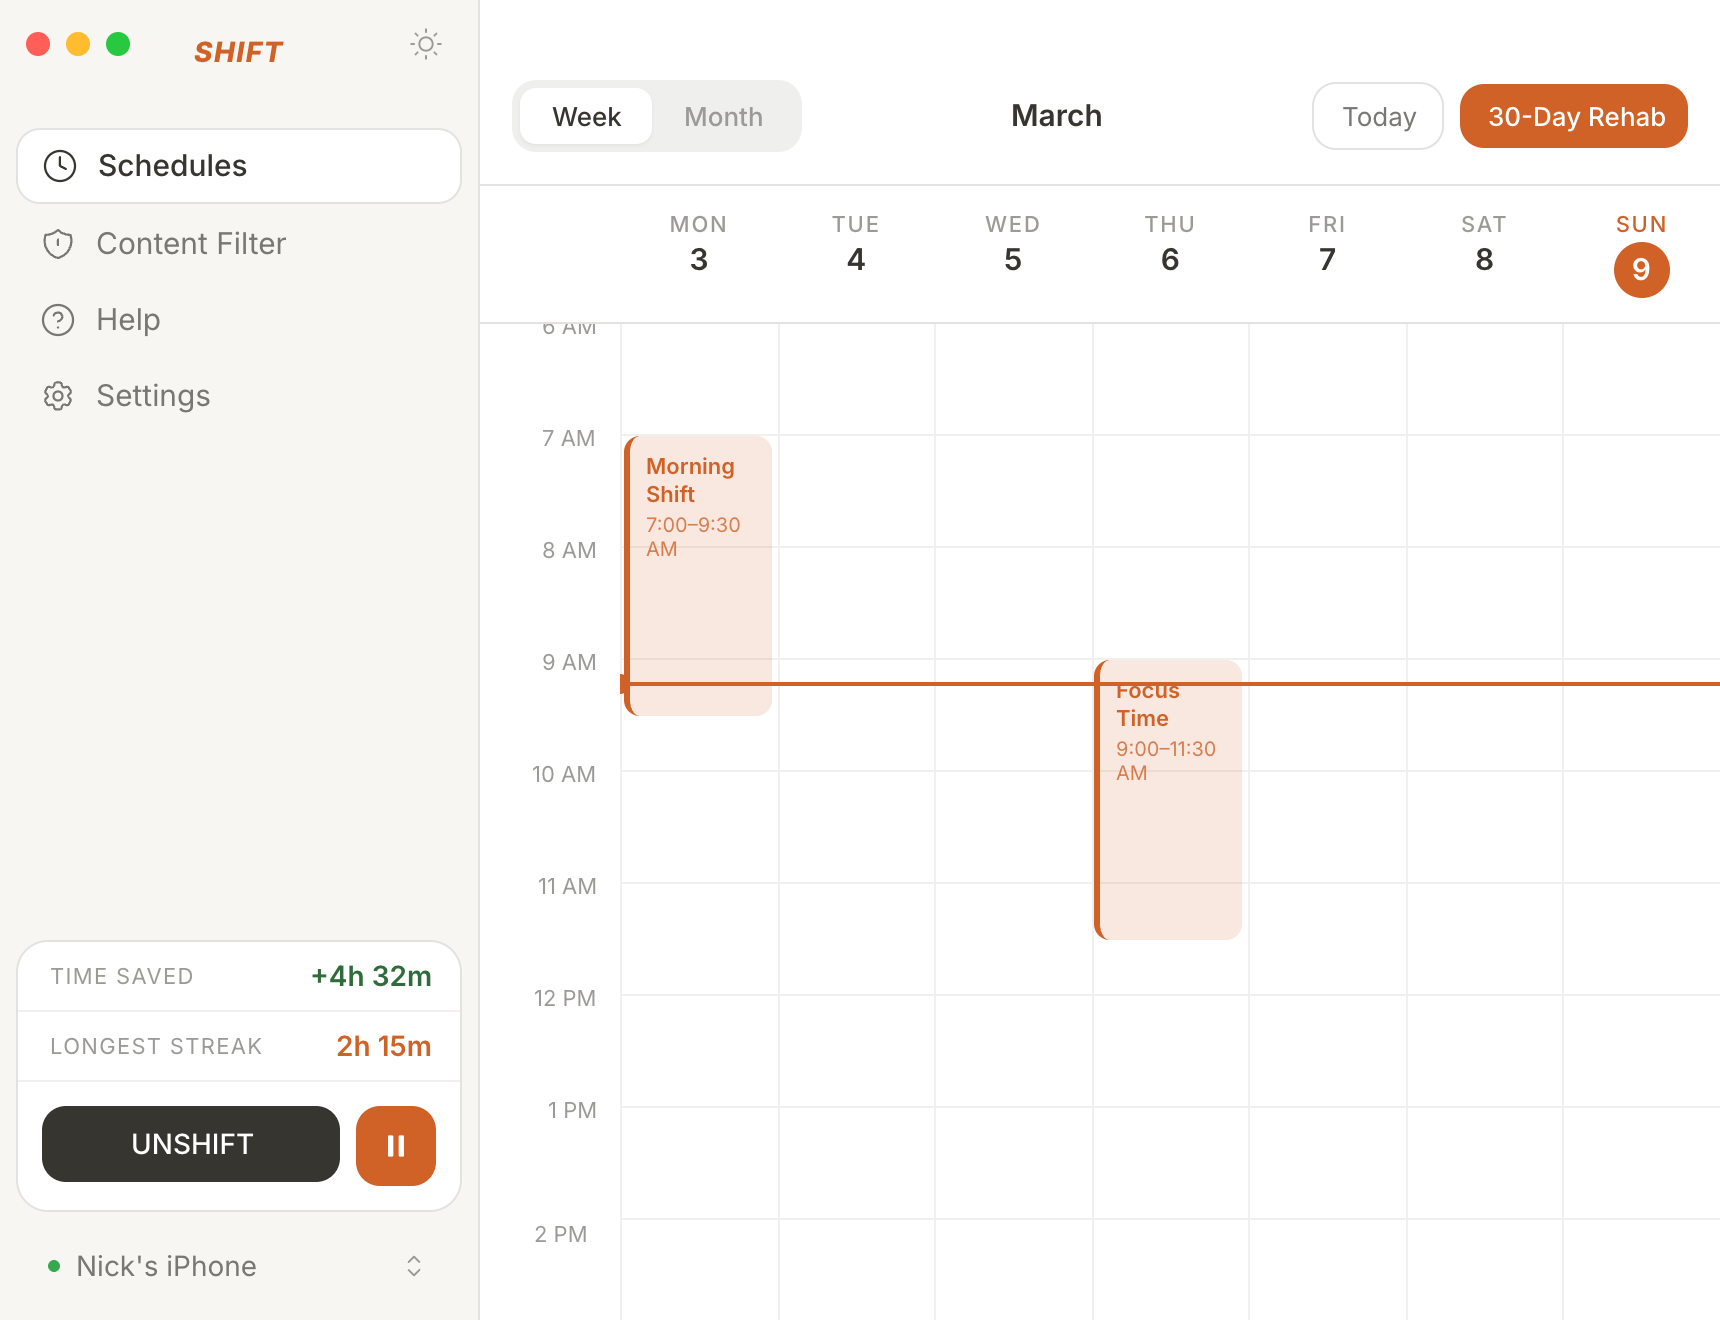Click the sun theme icon beside SHIFT
The width and height of the screenshot is (1720, 1320).
coord(426,44)
